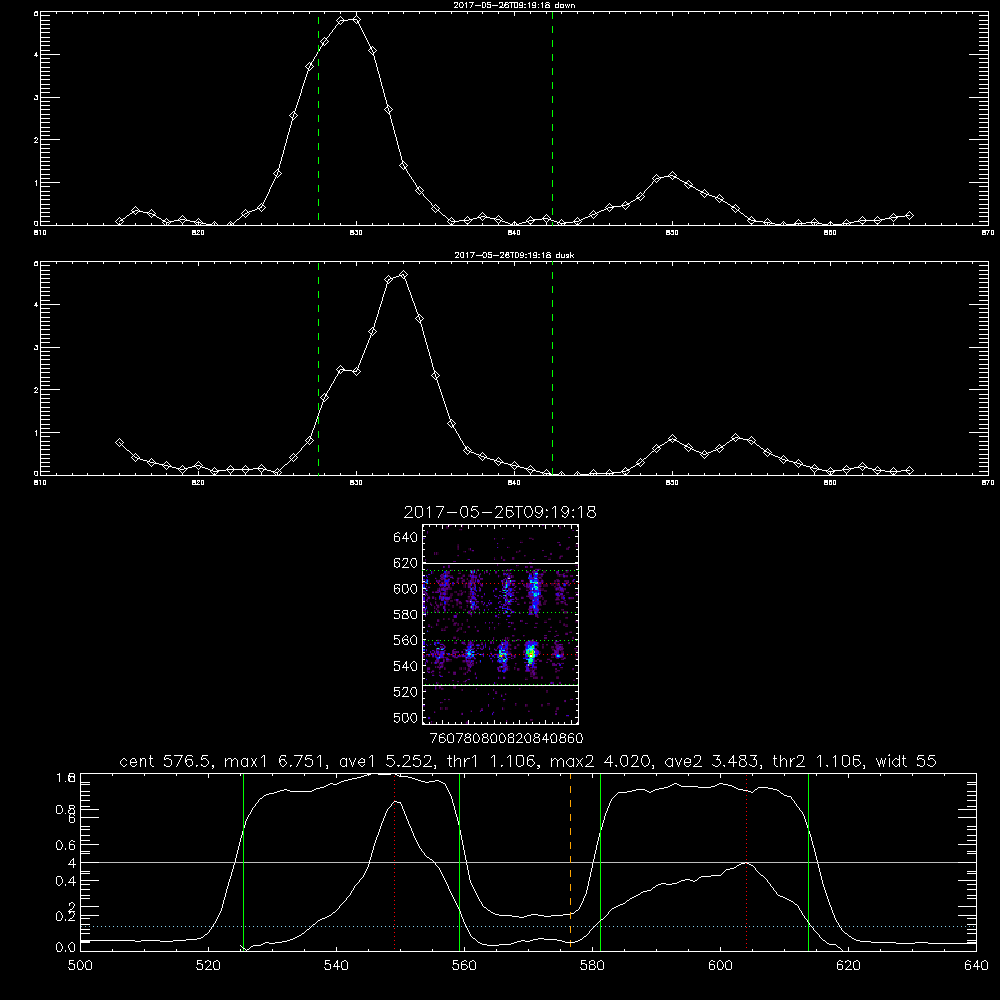1000x1000 pixels.
Task: Click the highest diamond marker on the dusk curve
Action: [403, 275]
